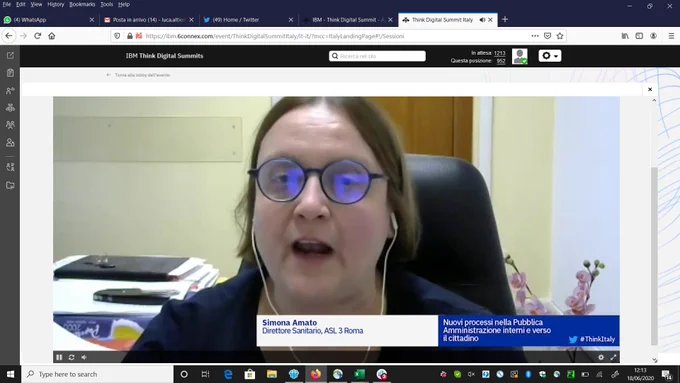Show site security lock info
The width and height of the screenshot is (680, 383).
click(x=130, y=36)
